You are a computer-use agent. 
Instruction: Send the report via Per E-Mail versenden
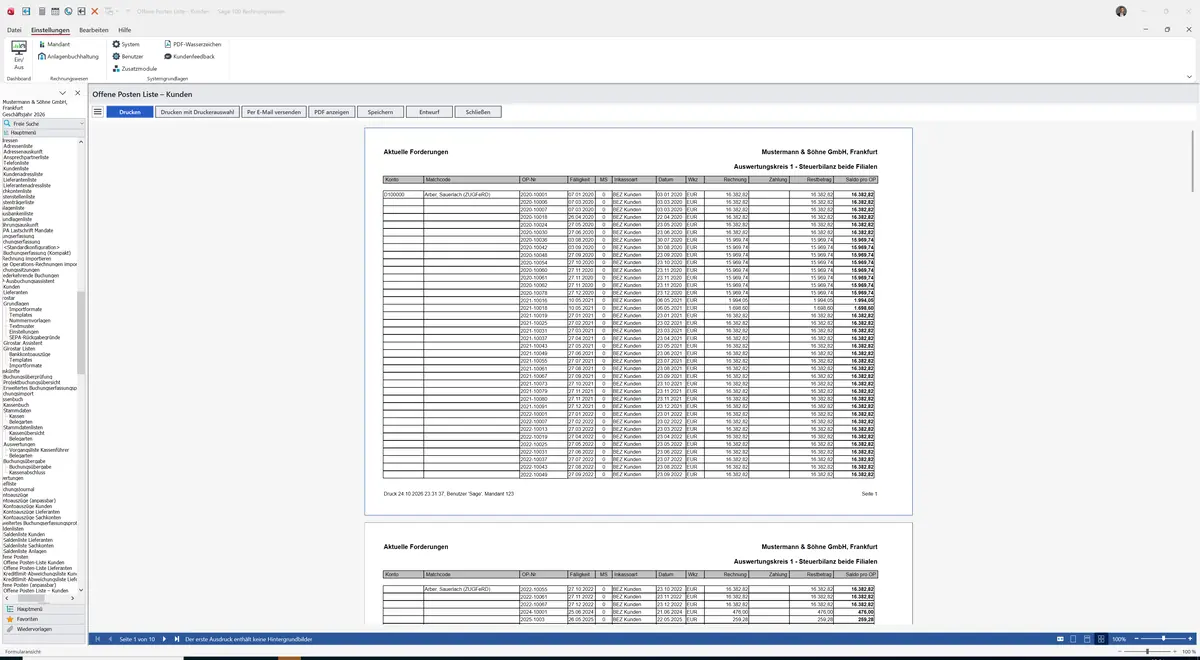[273, 112]
